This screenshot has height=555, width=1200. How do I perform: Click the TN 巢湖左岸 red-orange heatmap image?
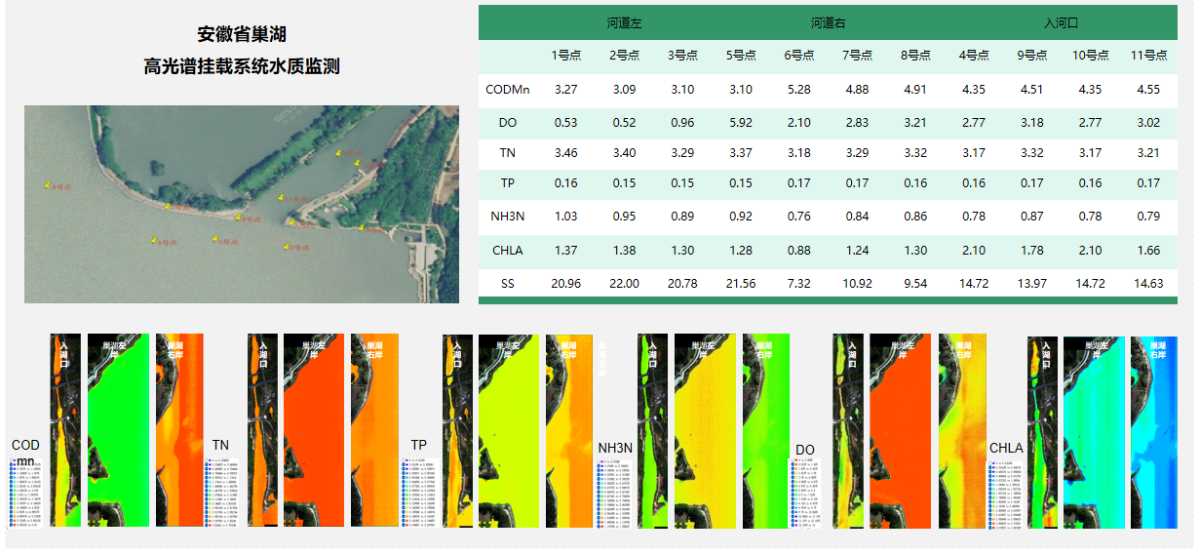(314, 430)
